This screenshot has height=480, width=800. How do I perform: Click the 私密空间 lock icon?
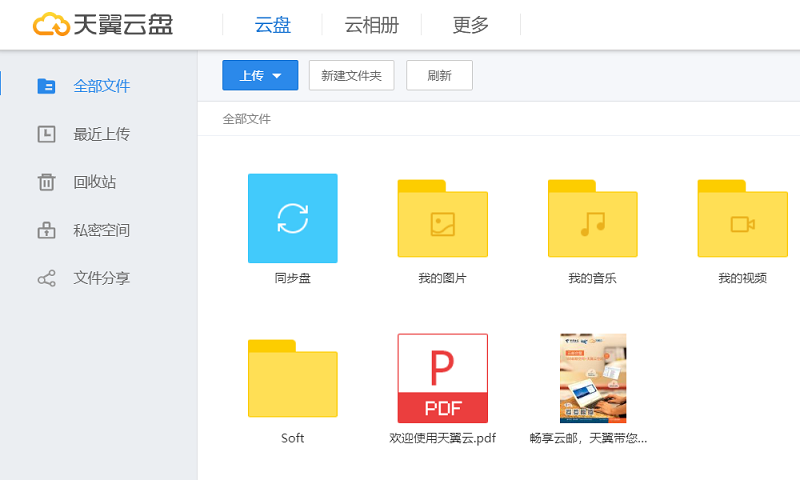46,230
